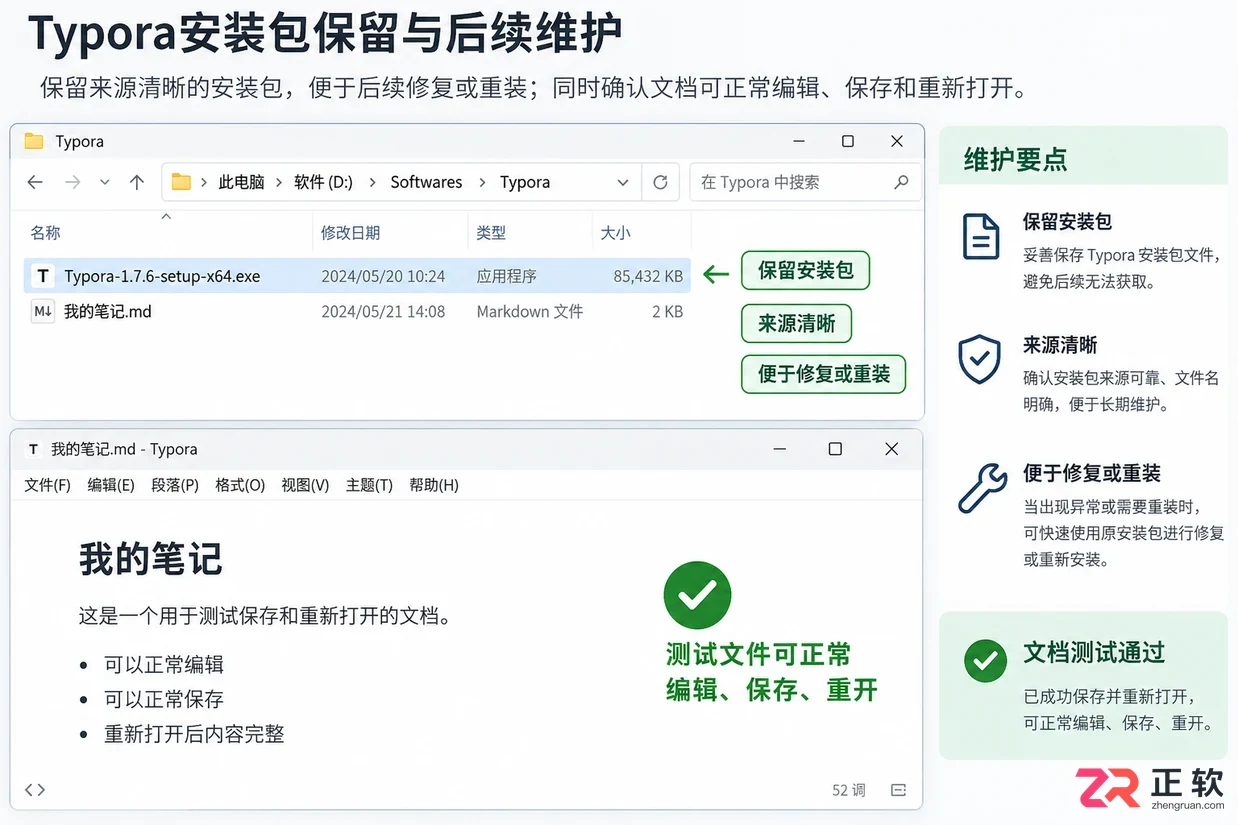Viewport: 1238px width, 825px height.
Task: Refresh the Typora folder view
Action: point(660,182)
